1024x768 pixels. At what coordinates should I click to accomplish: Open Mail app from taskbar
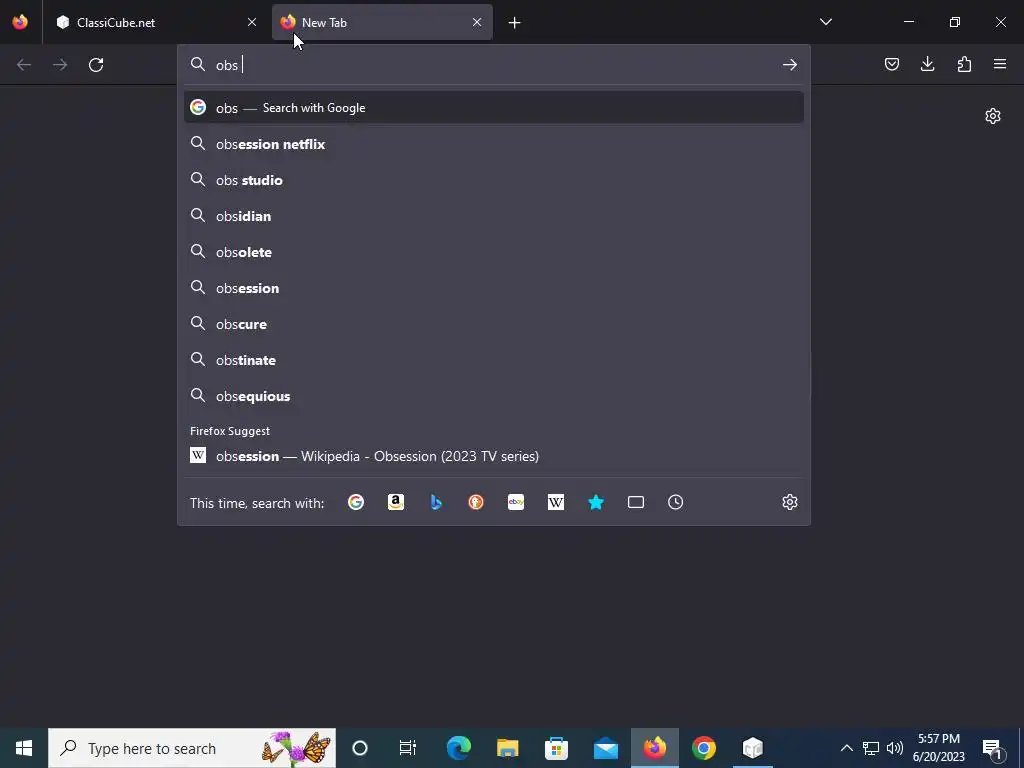coord(605,748)
